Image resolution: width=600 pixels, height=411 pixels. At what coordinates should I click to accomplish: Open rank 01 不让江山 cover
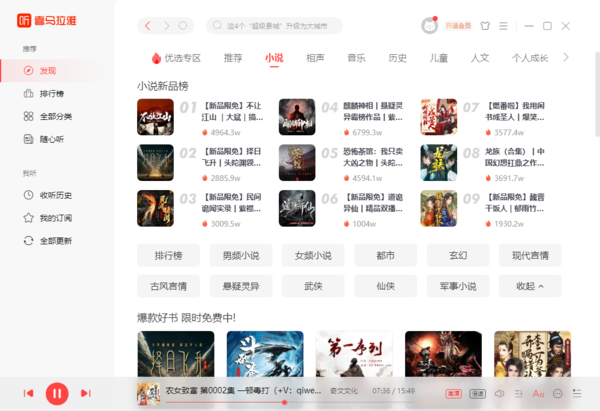[x=155, y=117]
